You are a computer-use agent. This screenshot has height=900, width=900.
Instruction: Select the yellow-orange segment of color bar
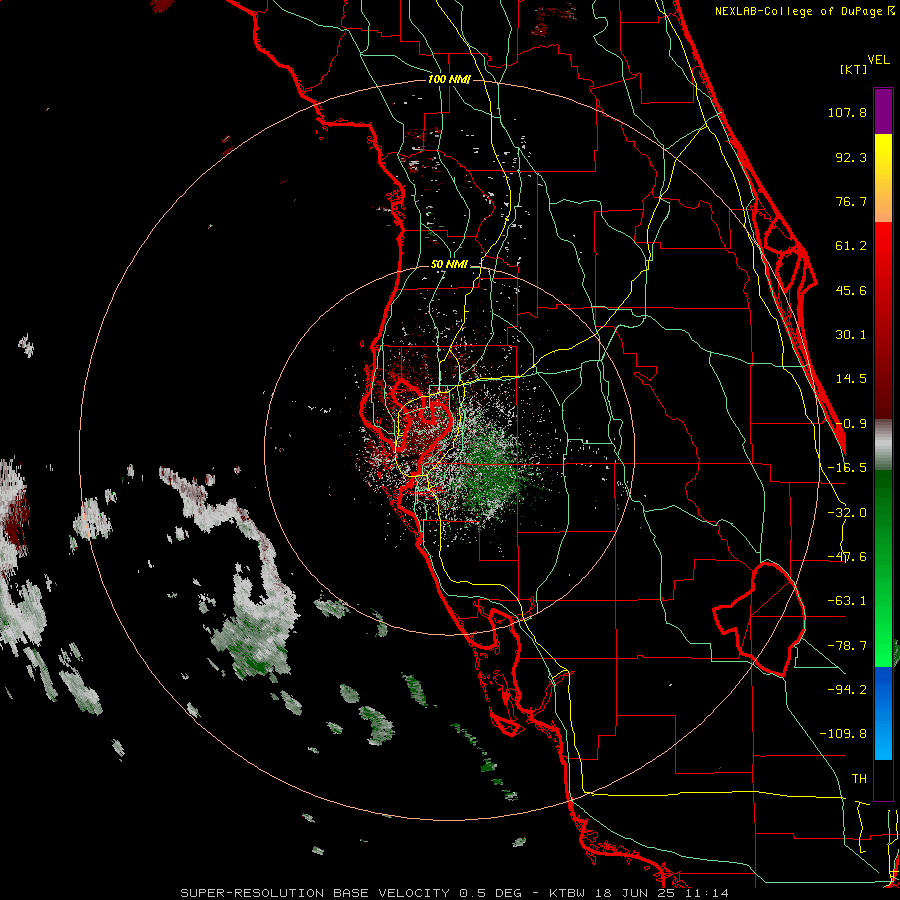pos(883,178)
